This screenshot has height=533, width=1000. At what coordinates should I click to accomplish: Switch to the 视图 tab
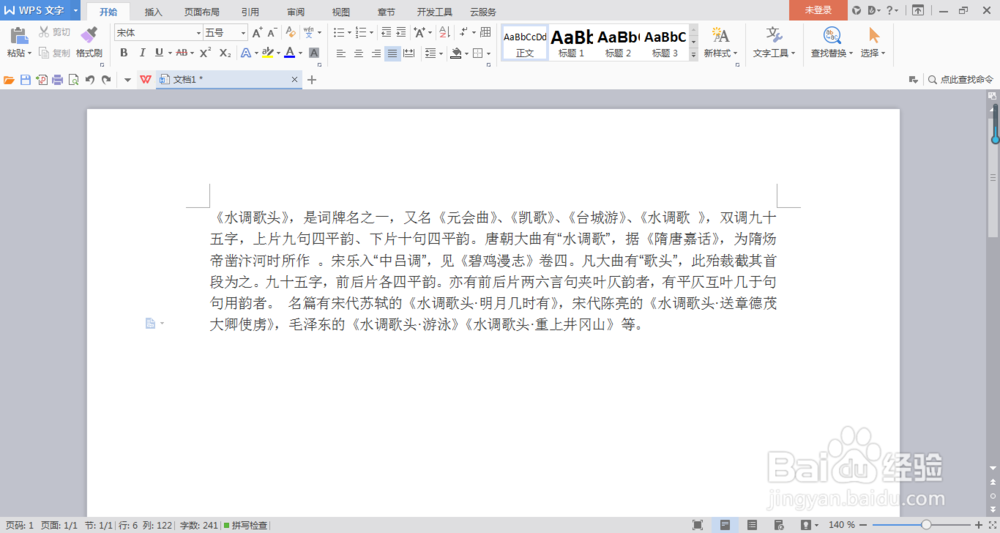341,11
